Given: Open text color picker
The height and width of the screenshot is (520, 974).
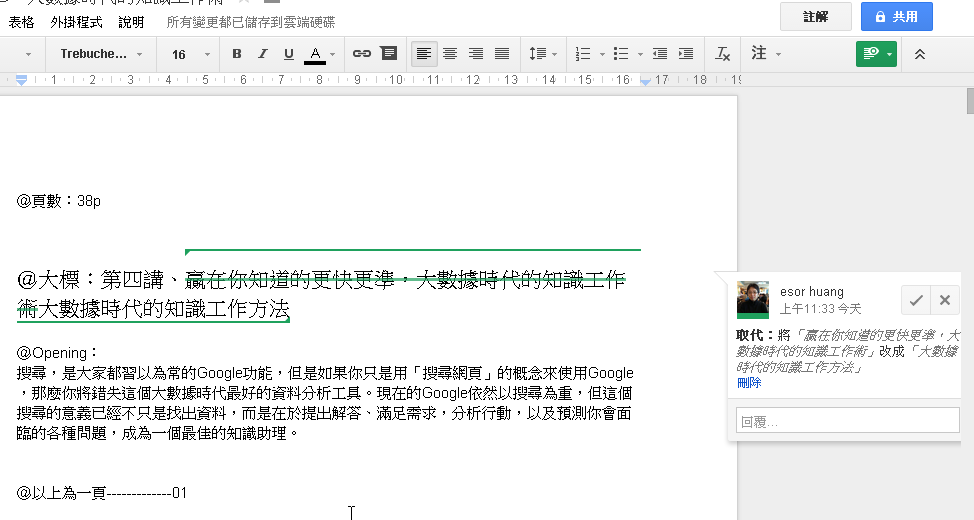Looking at the screenshot, I should pos(315,54).
